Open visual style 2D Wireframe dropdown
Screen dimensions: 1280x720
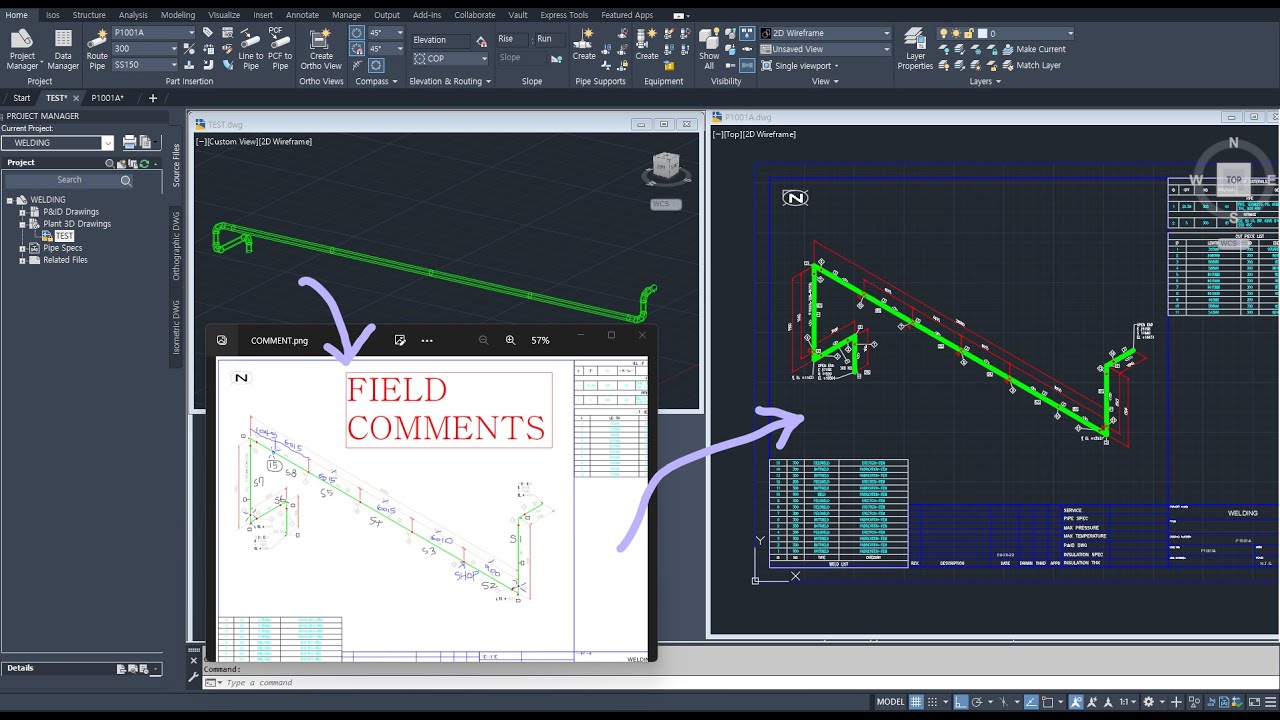pos(825,33)
